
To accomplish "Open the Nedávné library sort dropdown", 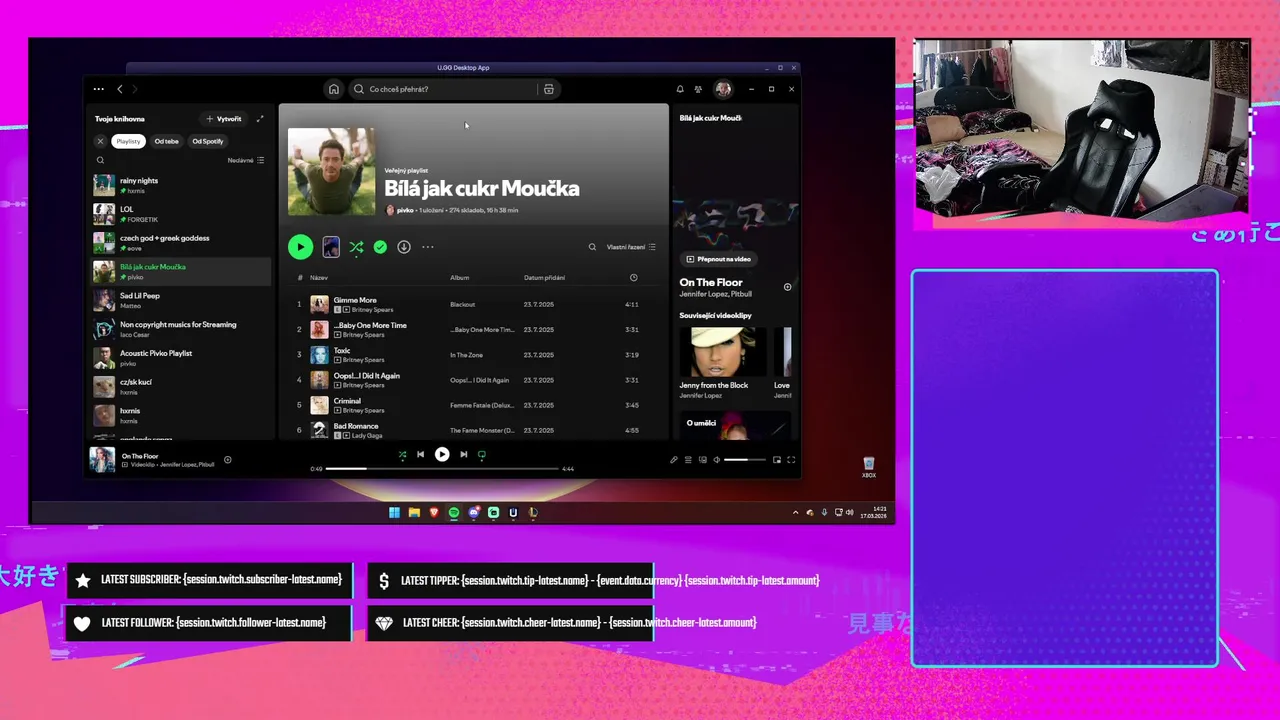I will (x=246, y=160).
